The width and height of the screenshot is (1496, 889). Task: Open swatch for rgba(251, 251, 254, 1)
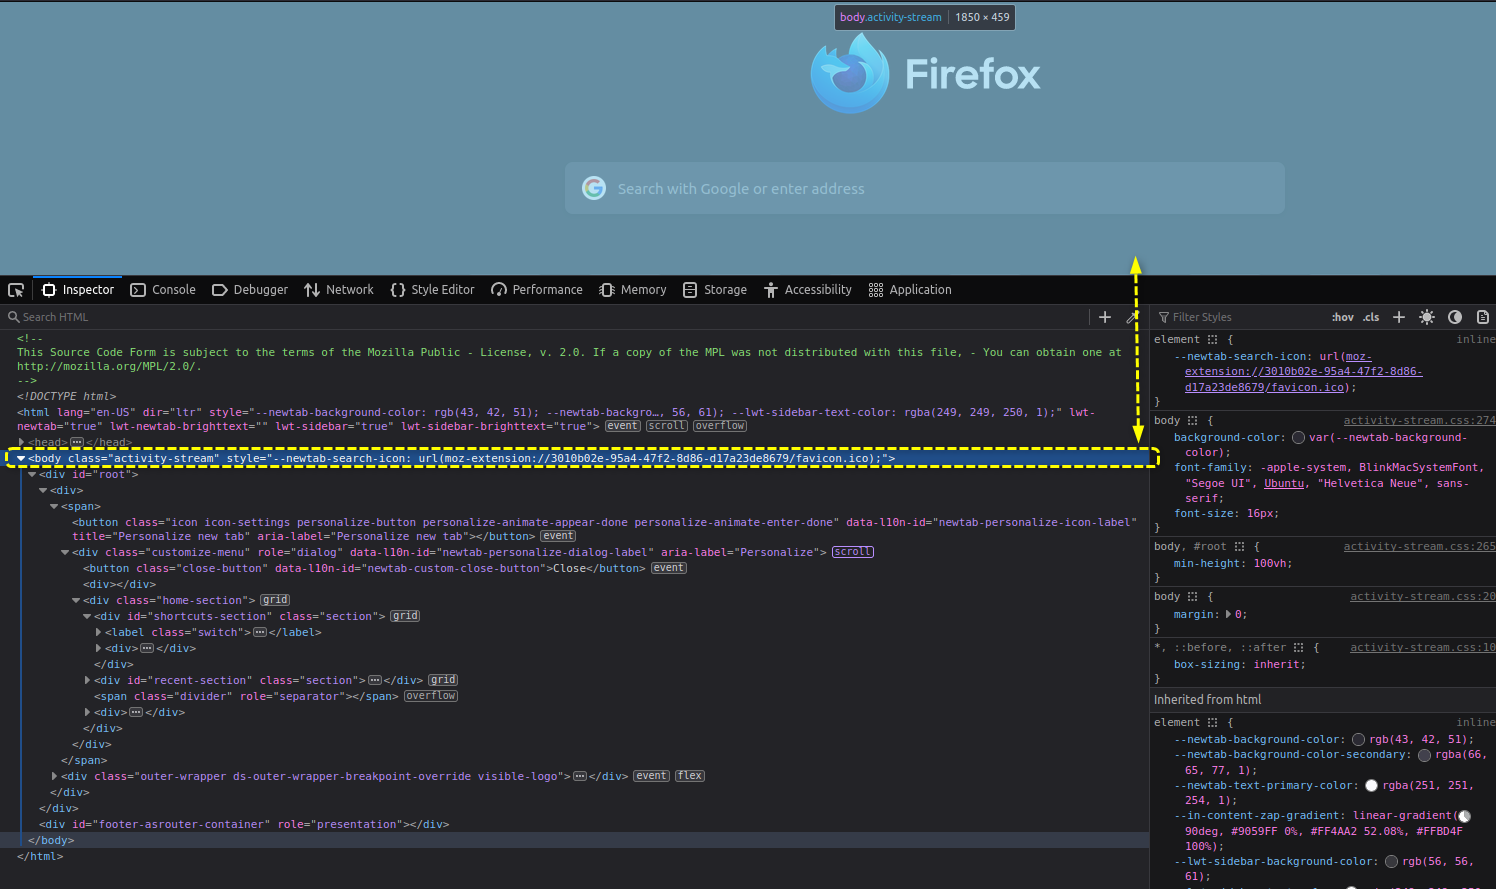click(1371, 786)
